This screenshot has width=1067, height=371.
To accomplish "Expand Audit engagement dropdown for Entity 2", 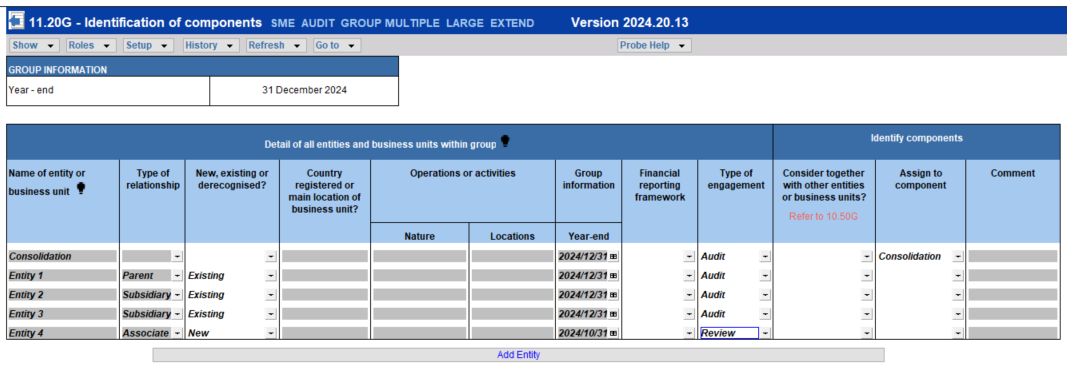I will pyautogui.click(x=765, y=295).
